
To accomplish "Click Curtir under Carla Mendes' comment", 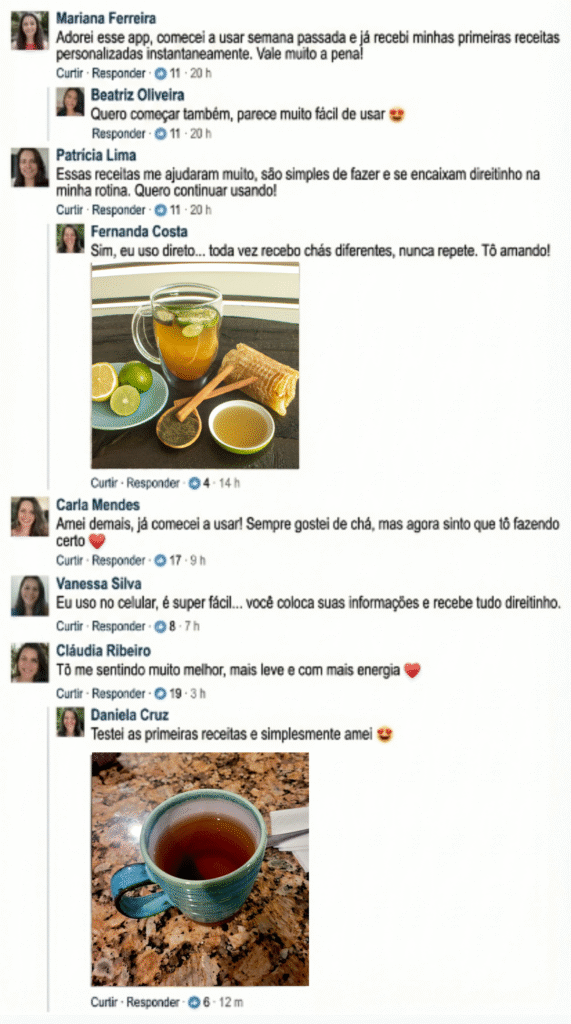I will pos(69,560).
